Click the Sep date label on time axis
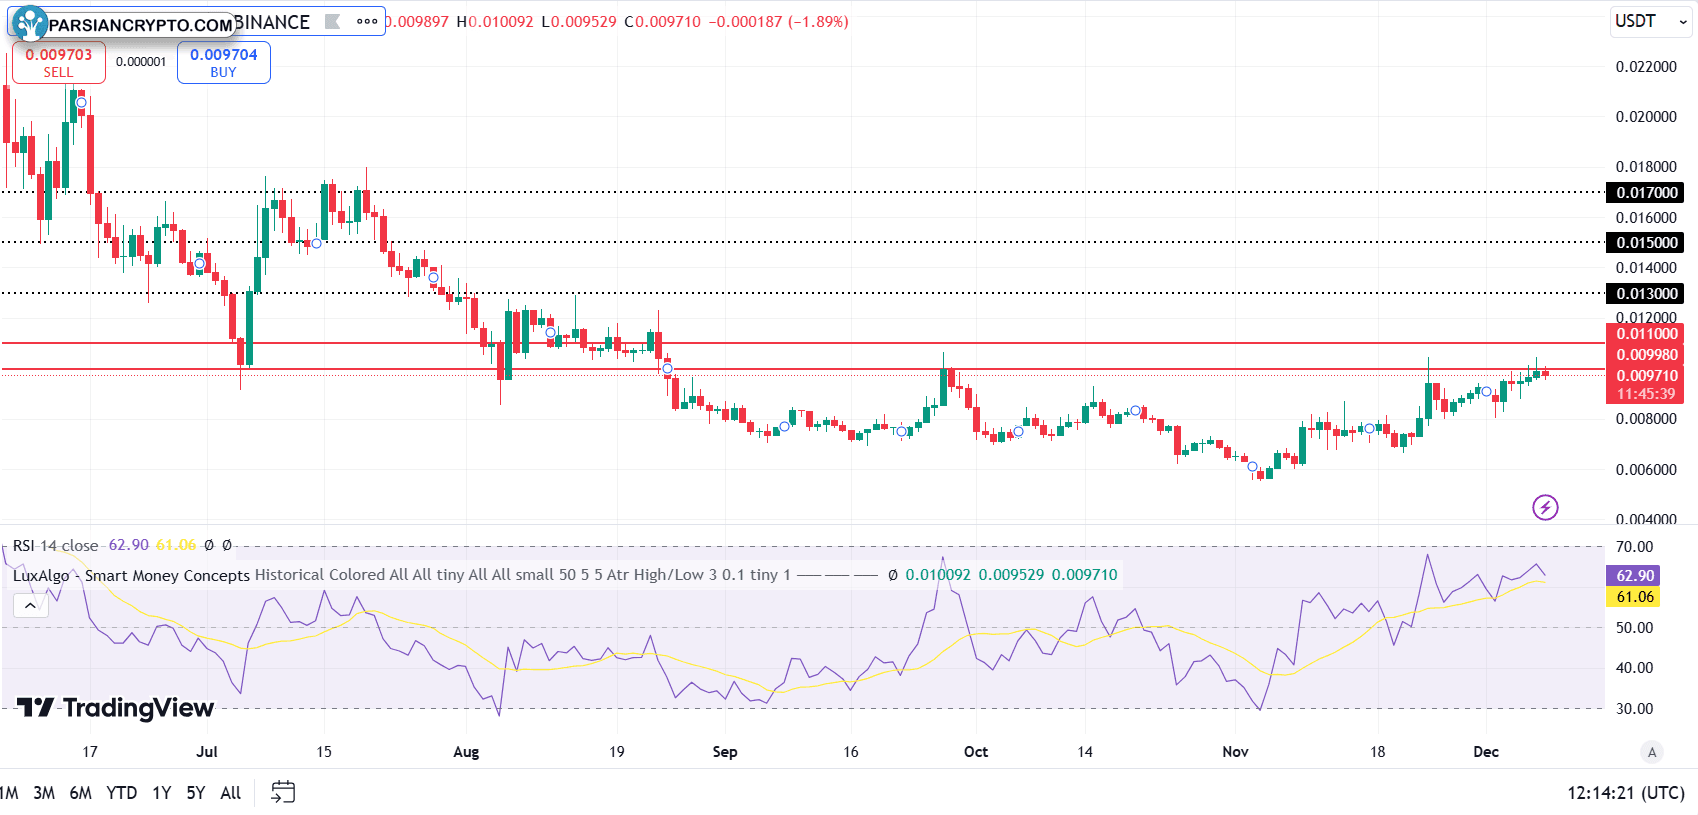The image size is (1698, 815). click(725, 752)
